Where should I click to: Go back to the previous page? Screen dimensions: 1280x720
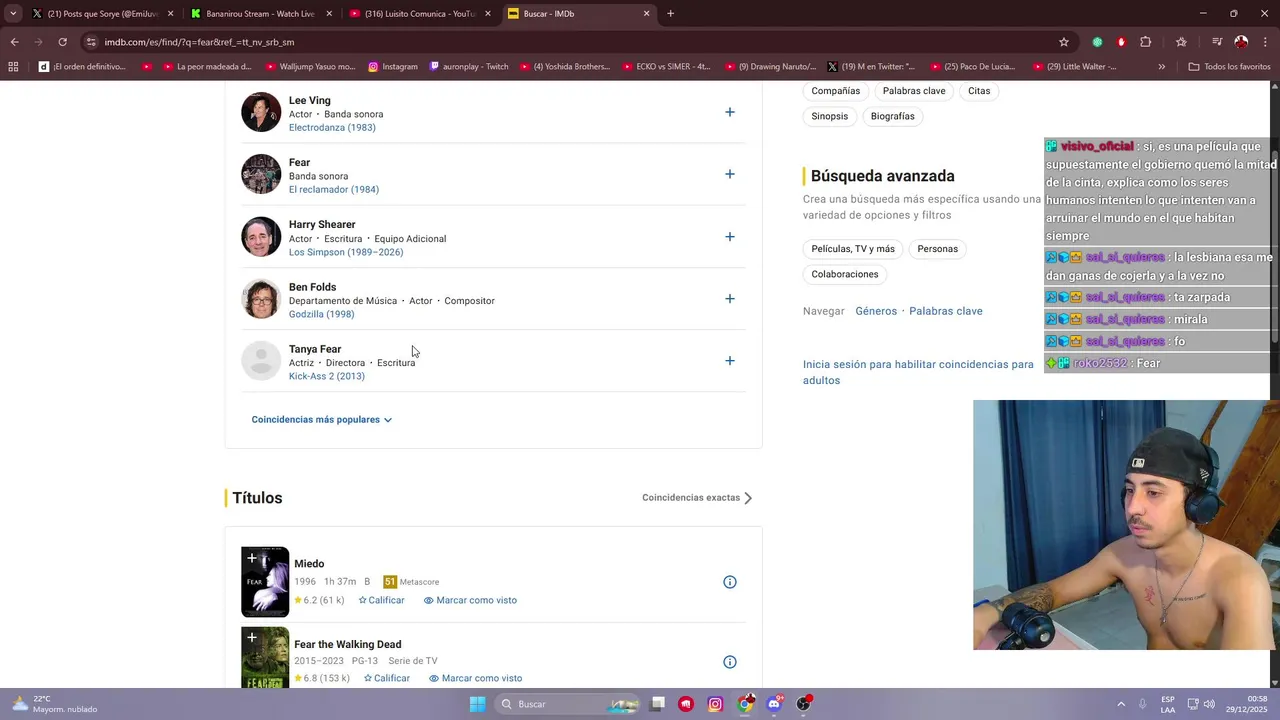14,42
